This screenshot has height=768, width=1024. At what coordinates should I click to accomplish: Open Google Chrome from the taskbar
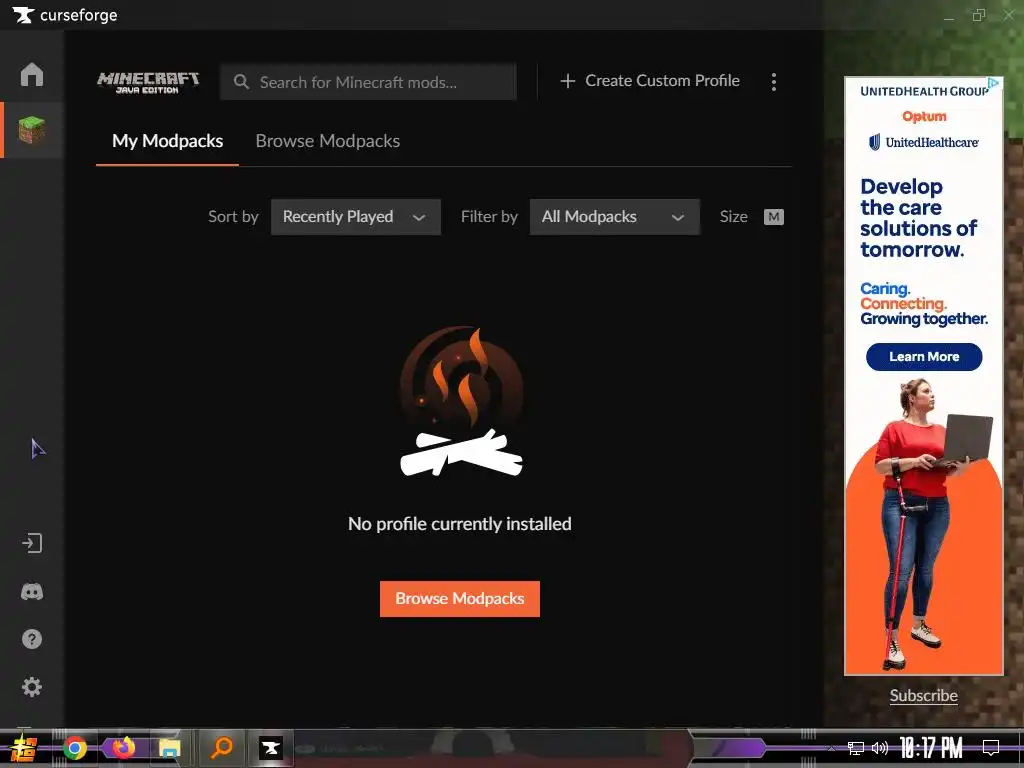coord(74,748)
